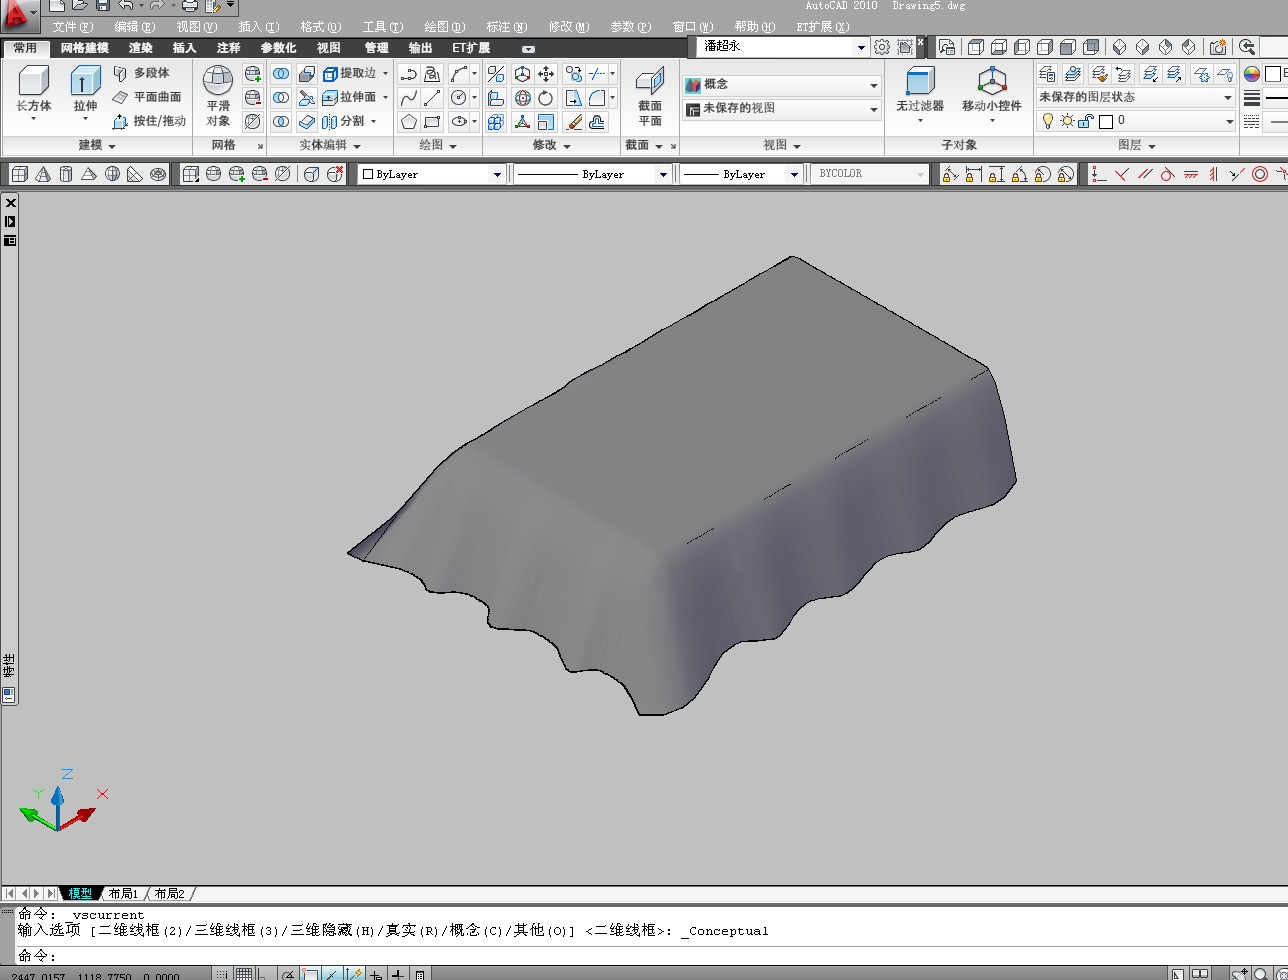Viewport: 1288px width, 980px height.
Task: Select the cone primitive in the modeling toolbar
Action: (x=43, y=174)
